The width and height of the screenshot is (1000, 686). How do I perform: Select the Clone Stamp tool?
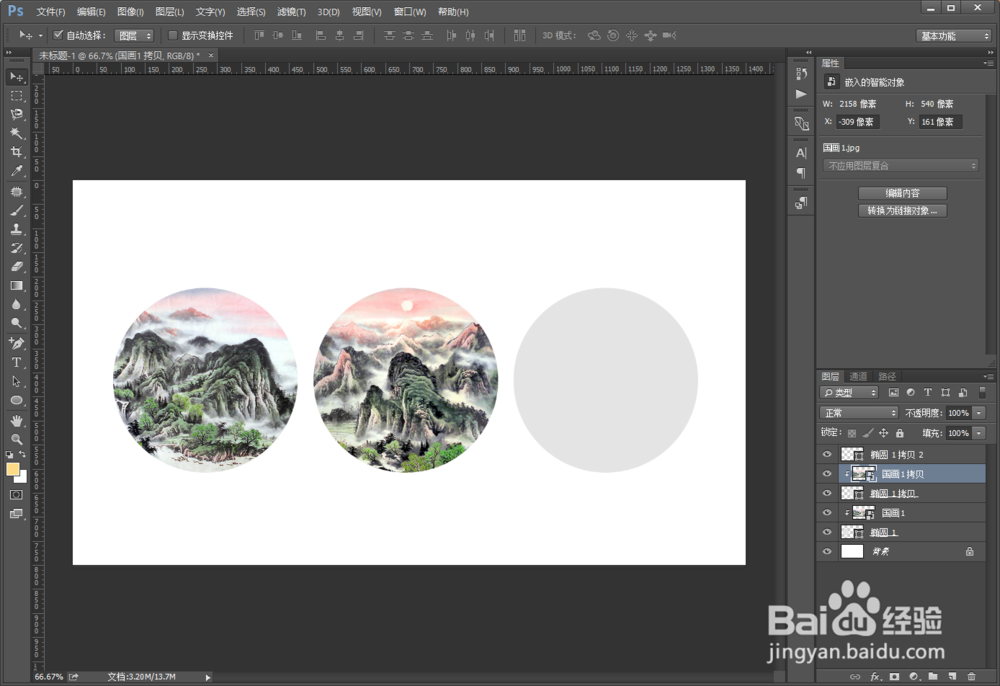17,229
